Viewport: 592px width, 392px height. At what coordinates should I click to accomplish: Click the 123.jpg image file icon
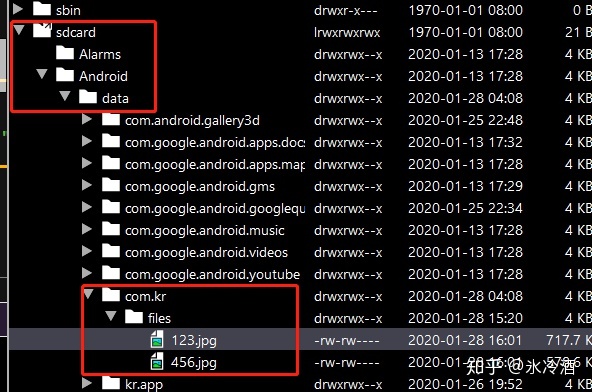[157, 339]
